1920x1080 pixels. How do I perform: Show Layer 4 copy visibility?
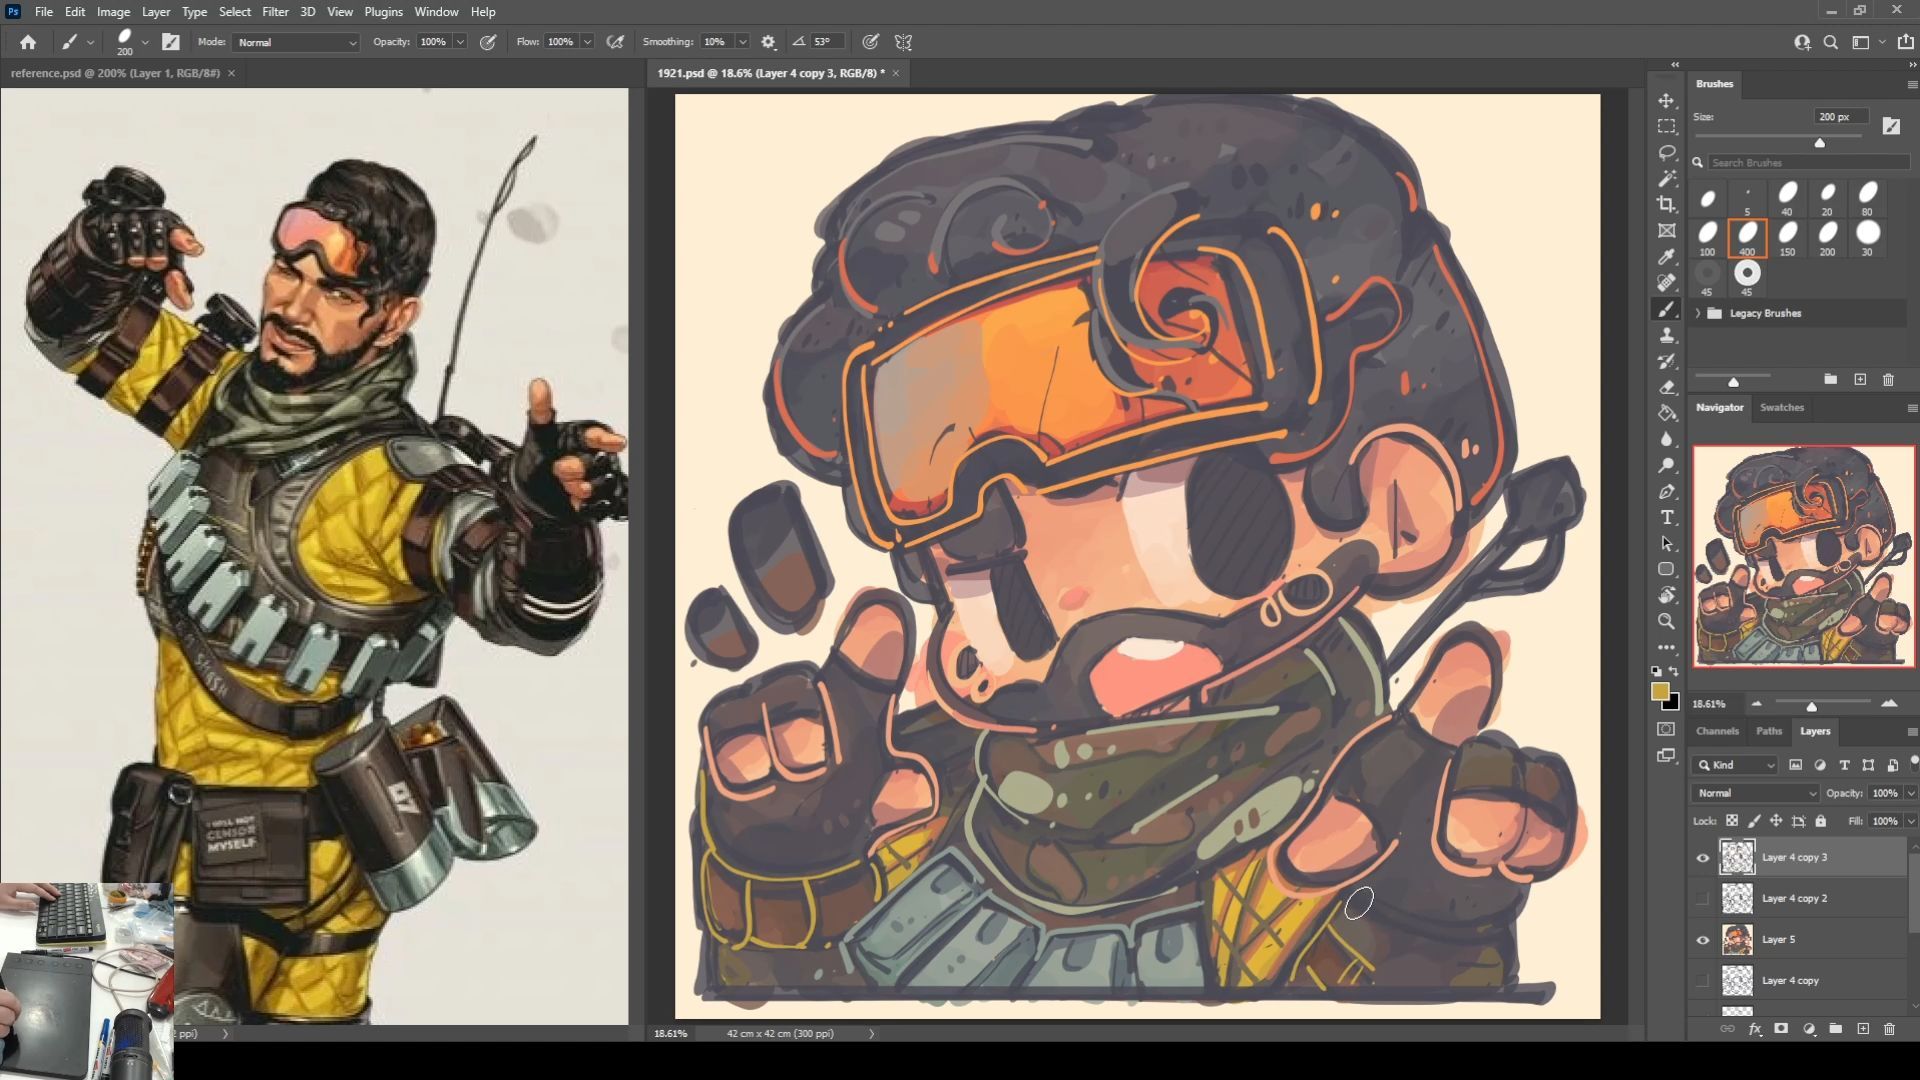tap(1703, 981)
